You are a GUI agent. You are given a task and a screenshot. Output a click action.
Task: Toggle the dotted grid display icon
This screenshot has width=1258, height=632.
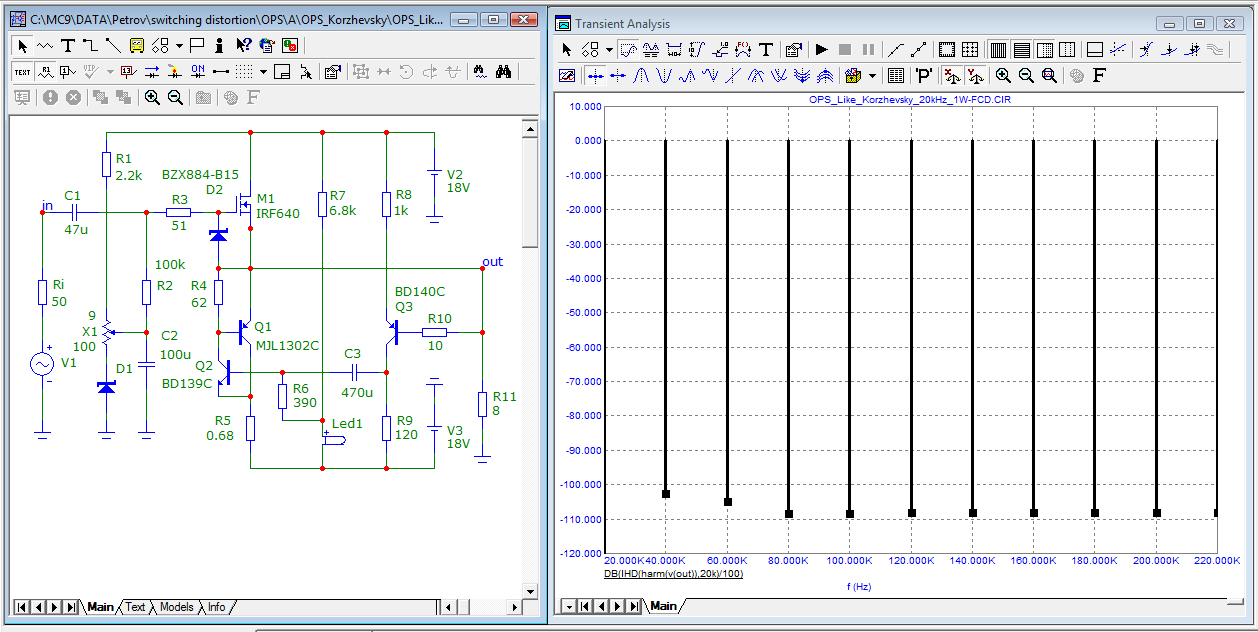click(244, 72)
